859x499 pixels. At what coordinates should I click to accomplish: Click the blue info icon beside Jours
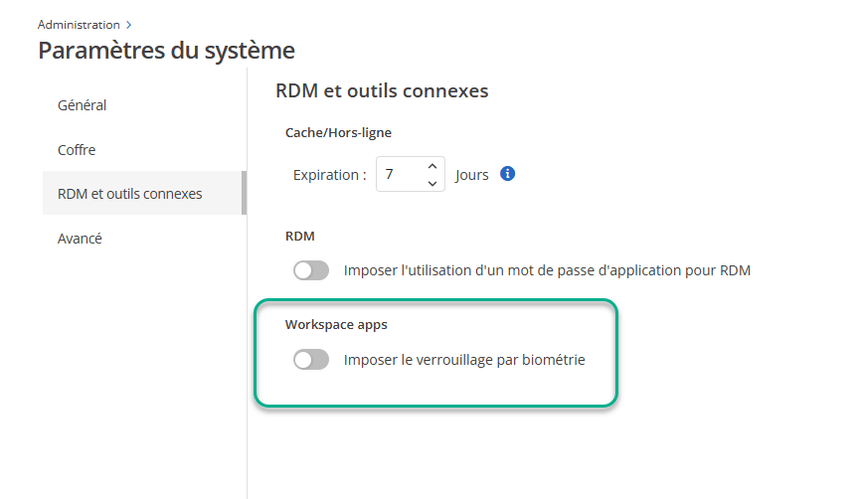tap(507, 174)
